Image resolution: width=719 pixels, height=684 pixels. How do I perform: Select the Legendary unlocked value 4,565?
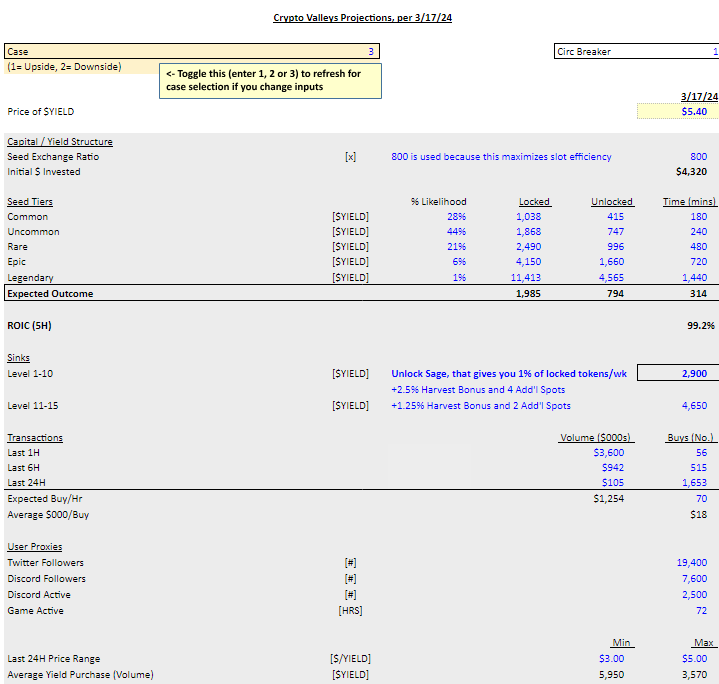click(x=611, y=277)
